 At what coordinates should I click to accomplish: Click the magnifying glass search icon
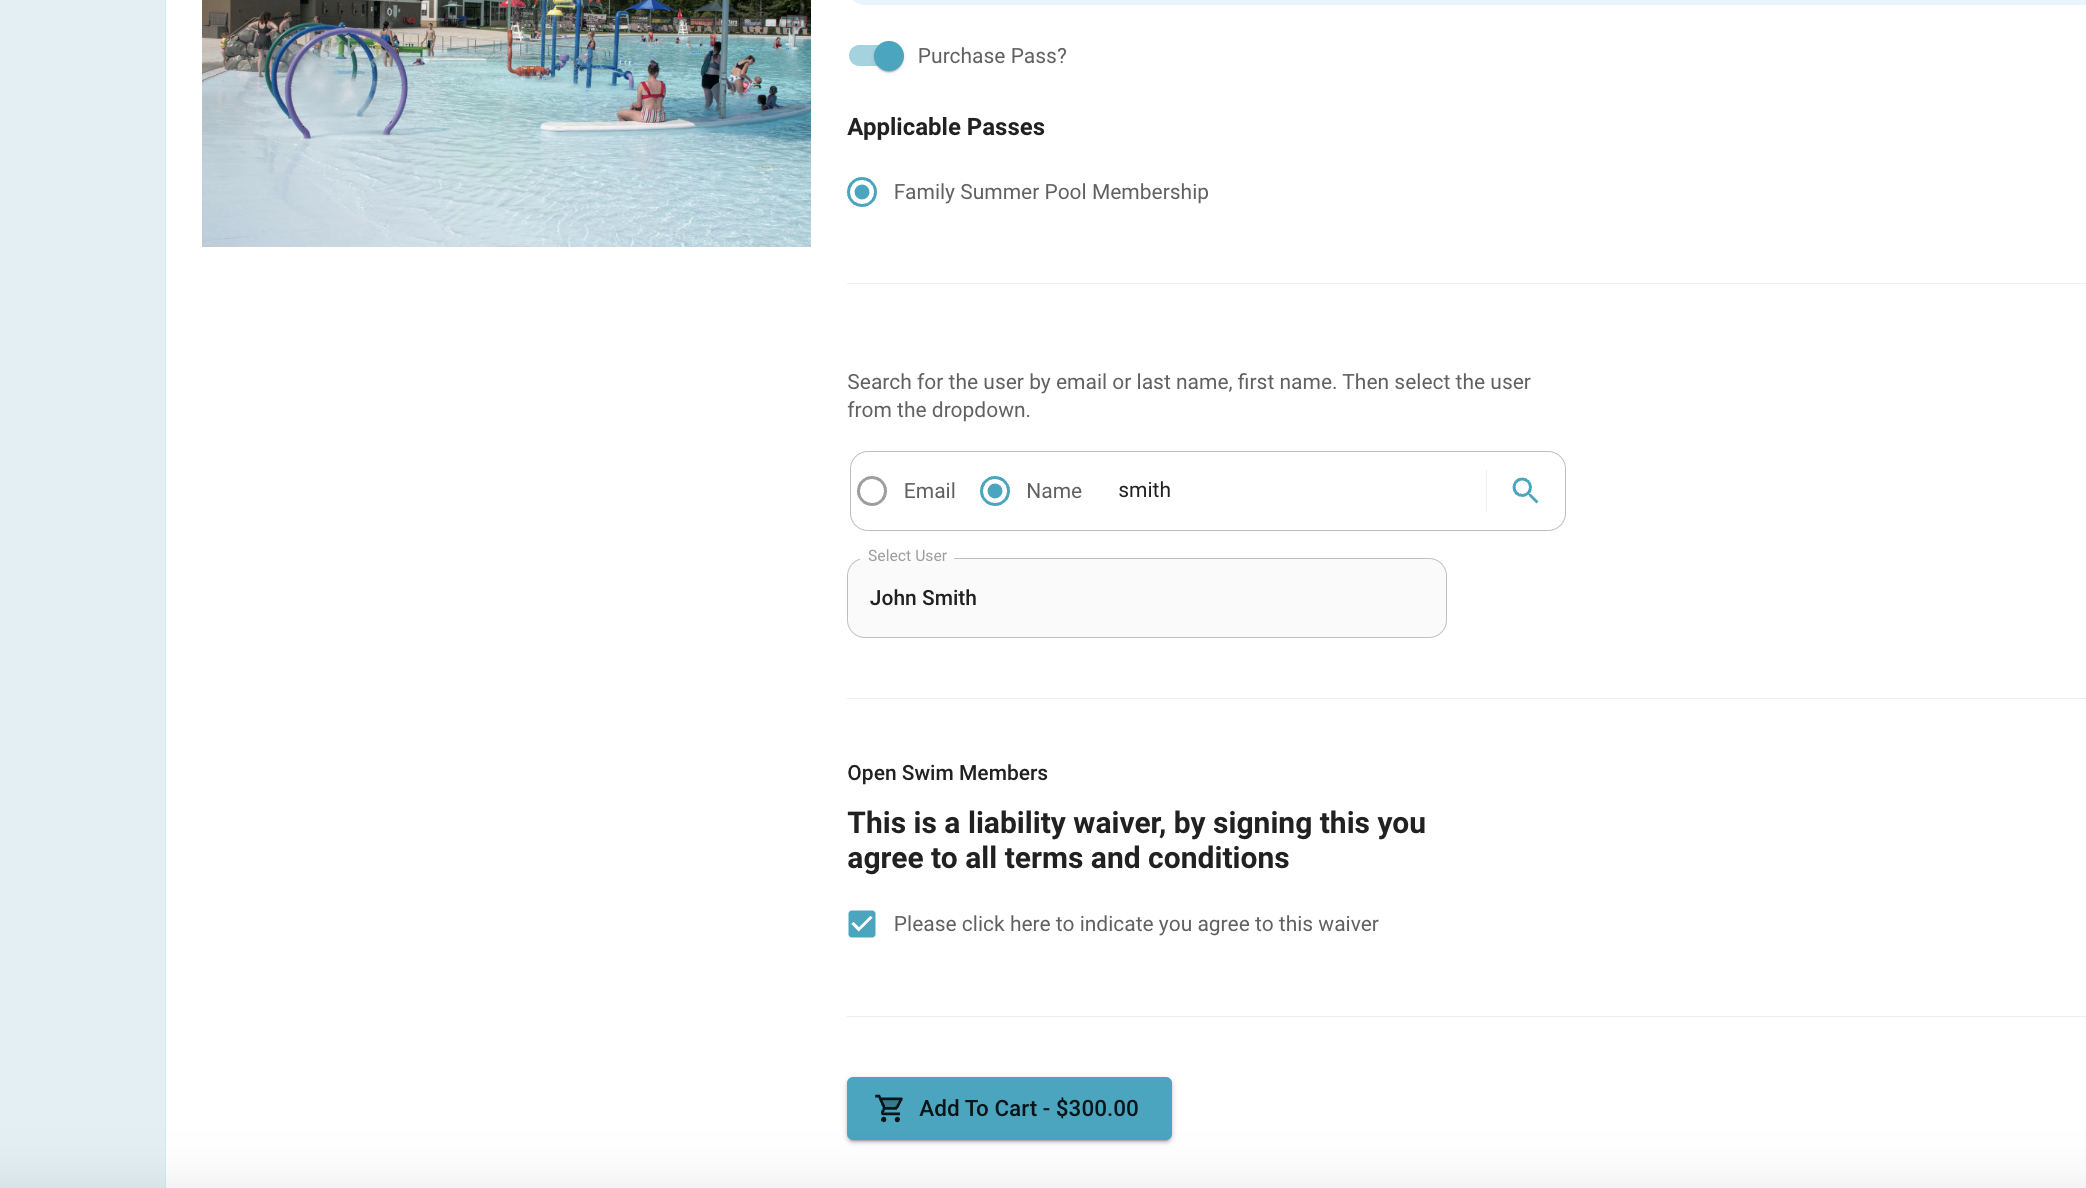pos(1525,490)
